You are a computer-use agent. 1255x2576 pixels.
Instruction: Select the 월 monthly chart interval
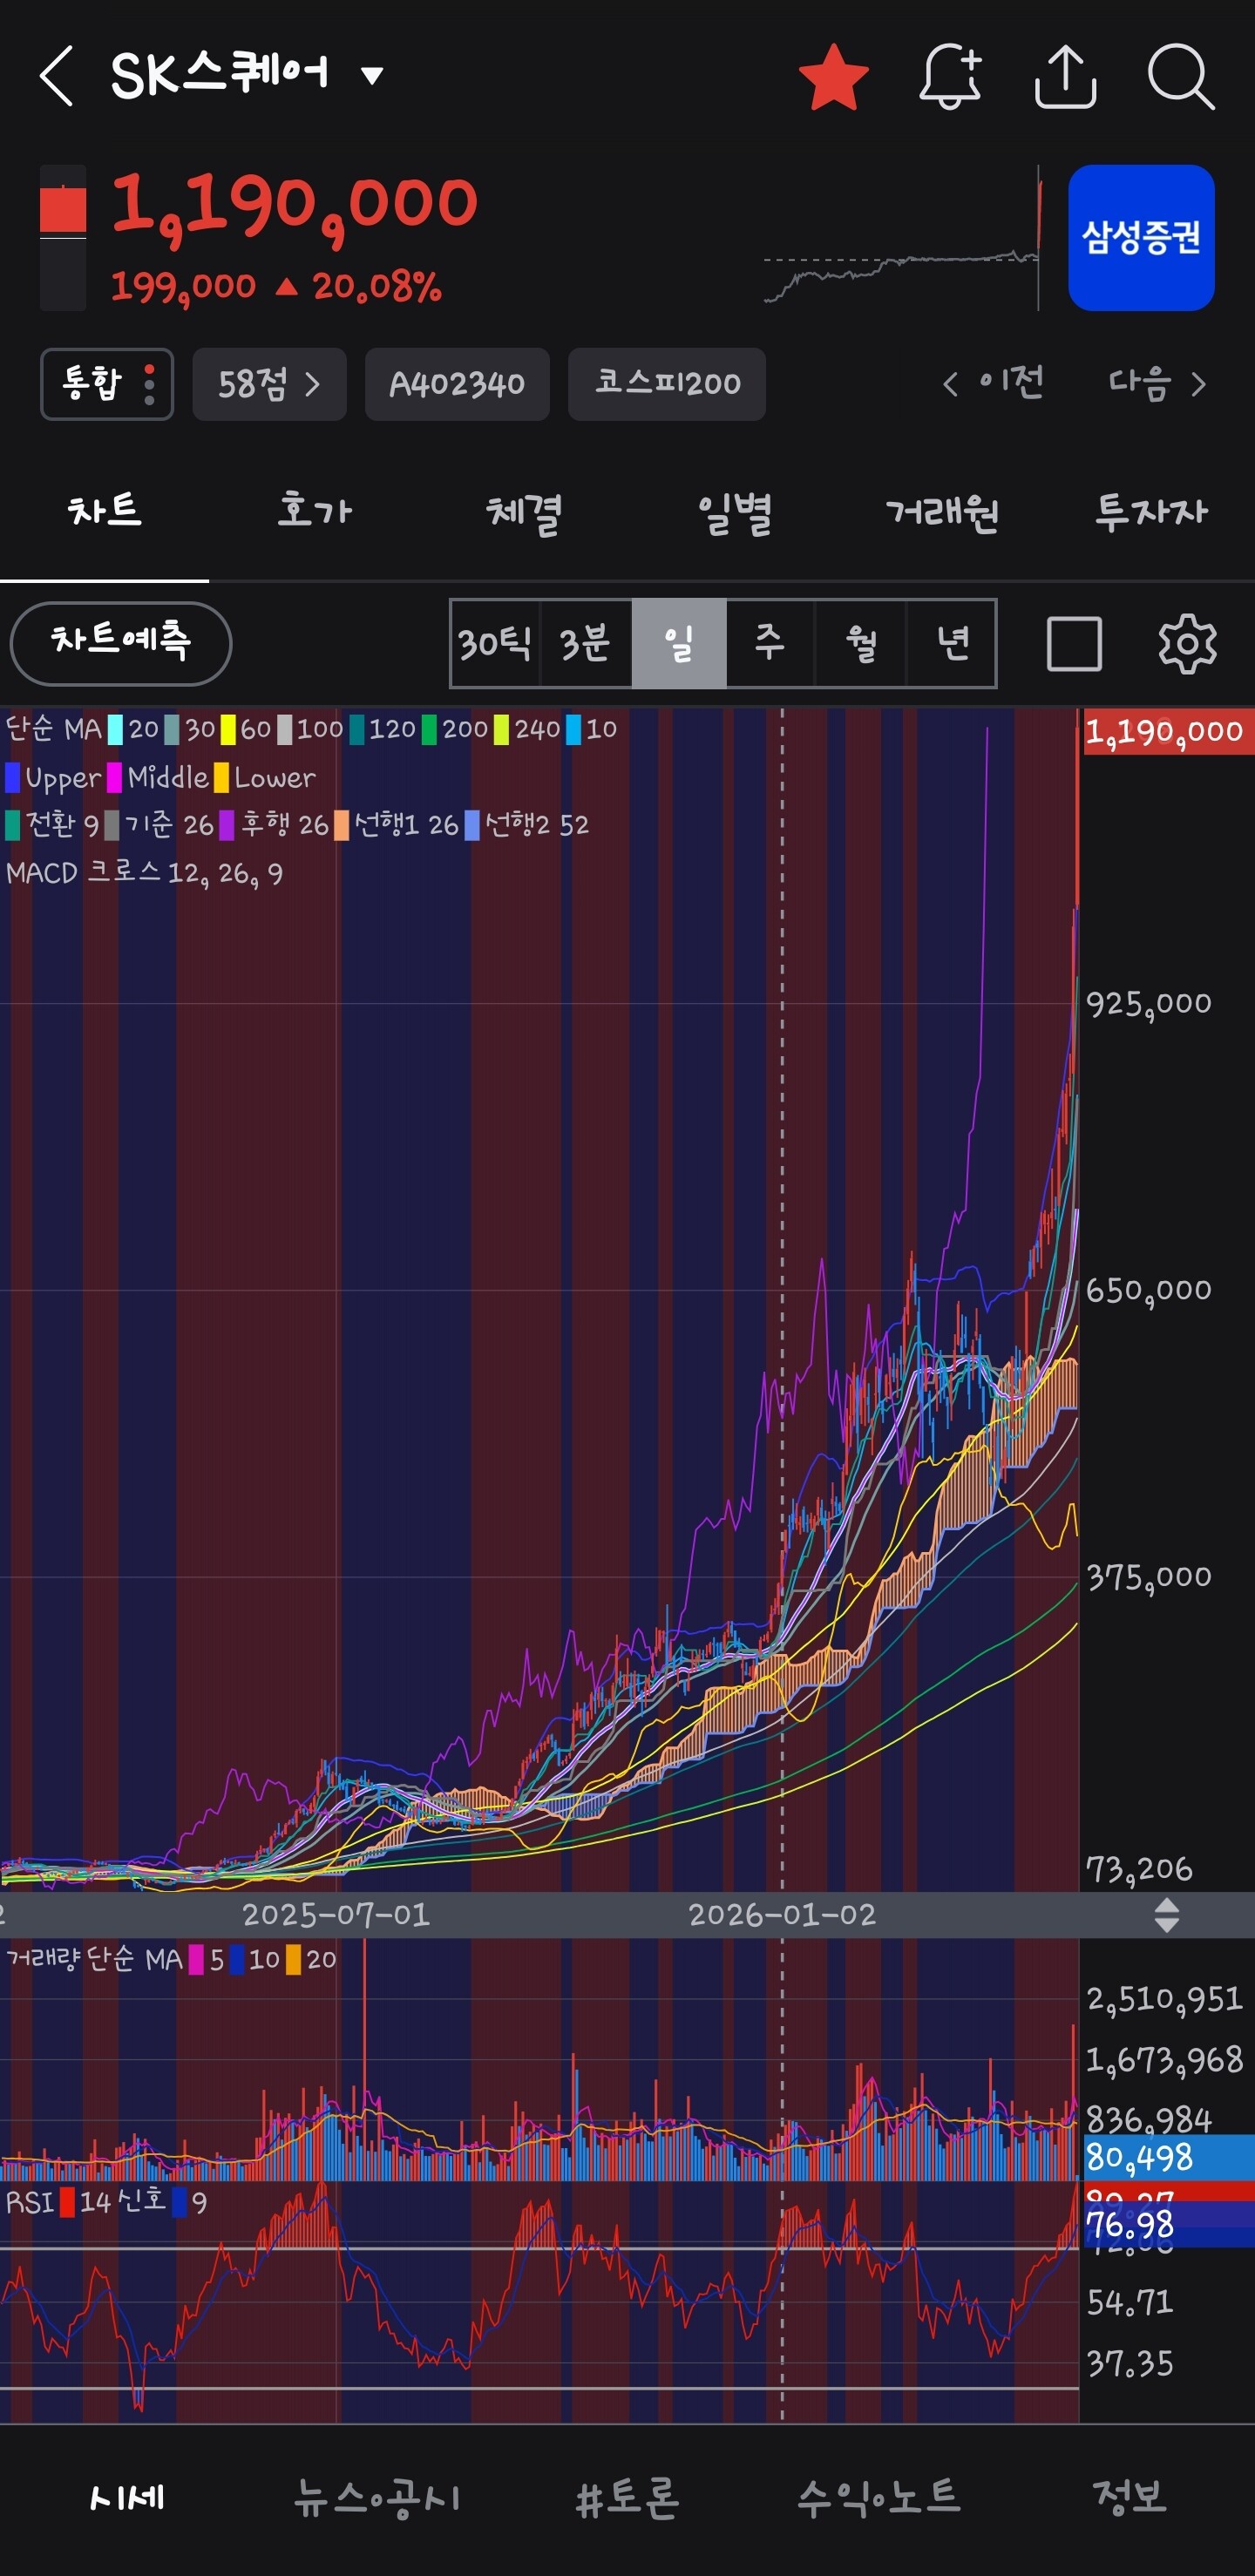tap(861, 643)
